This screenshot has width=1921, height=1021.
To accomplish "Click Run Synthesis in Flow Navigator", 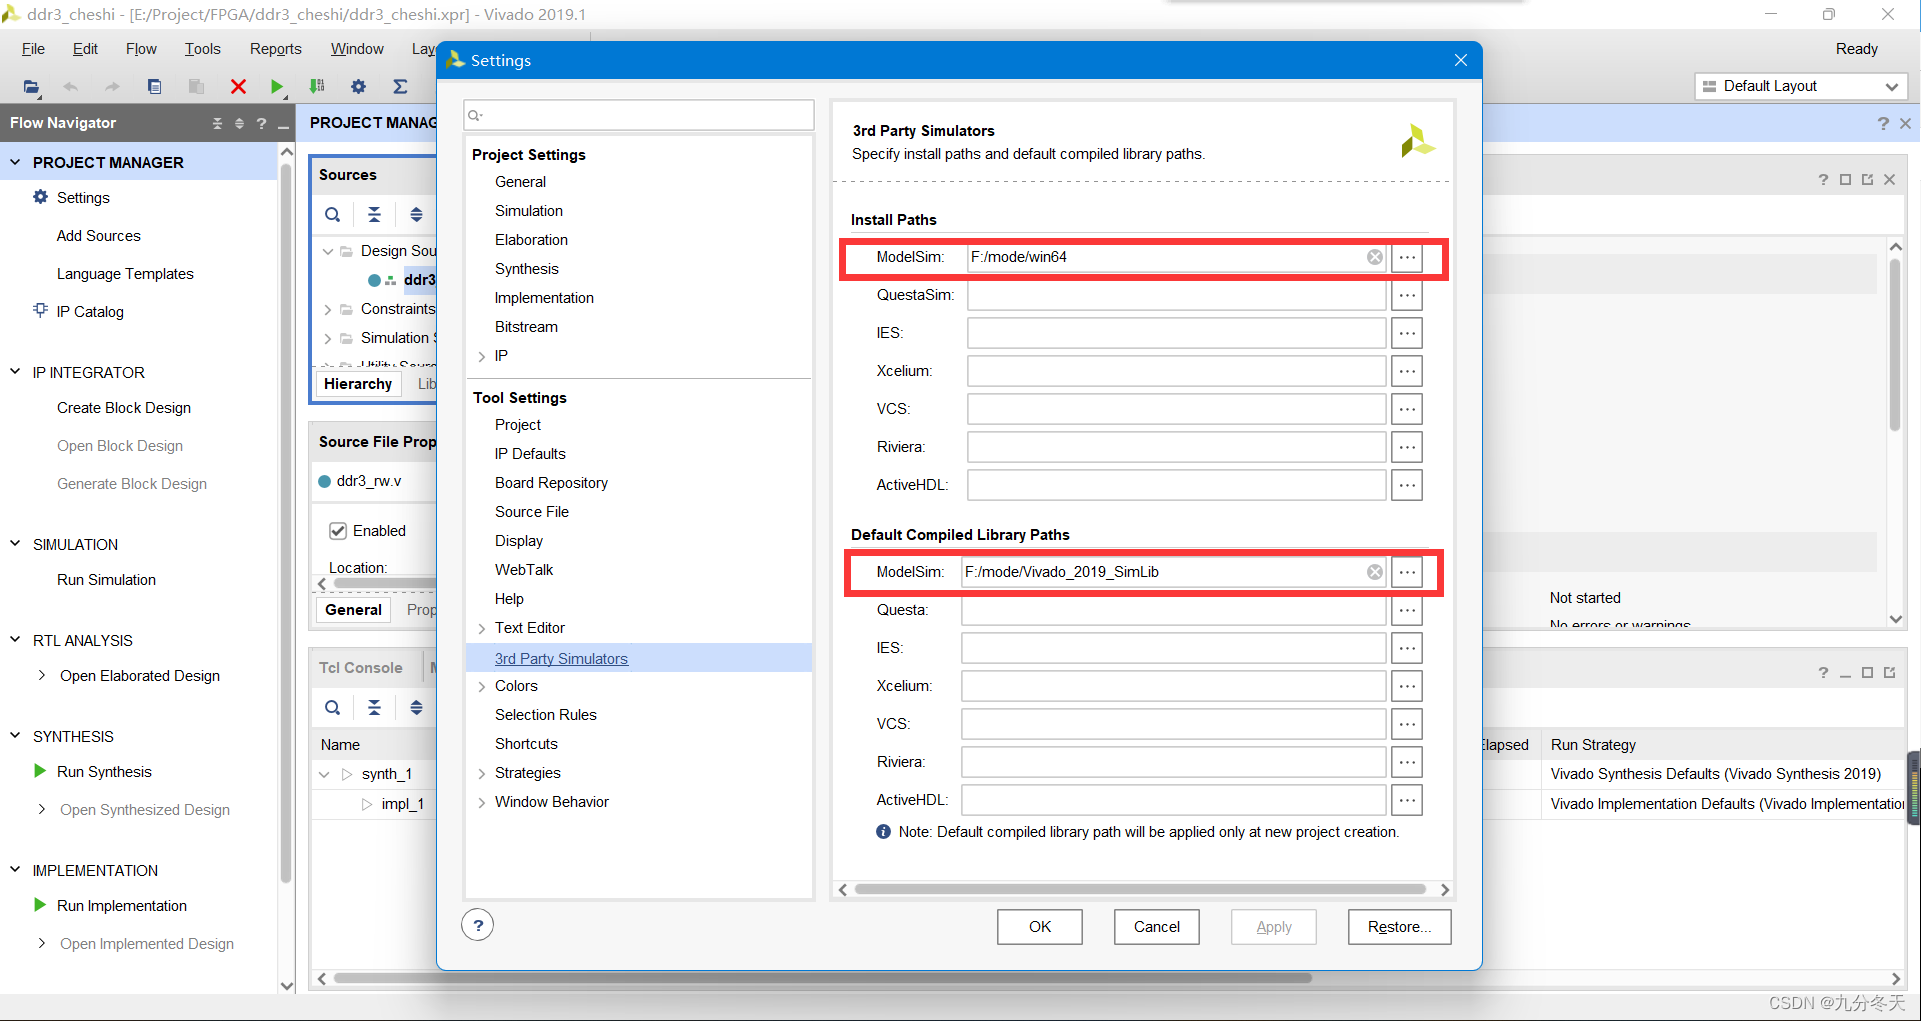I will pyautogui.click(x=104, y=772).
